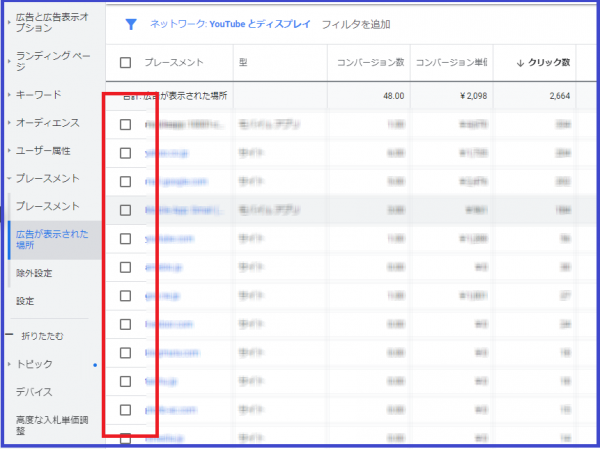Click the sort arrow beside クリック数

520,63
